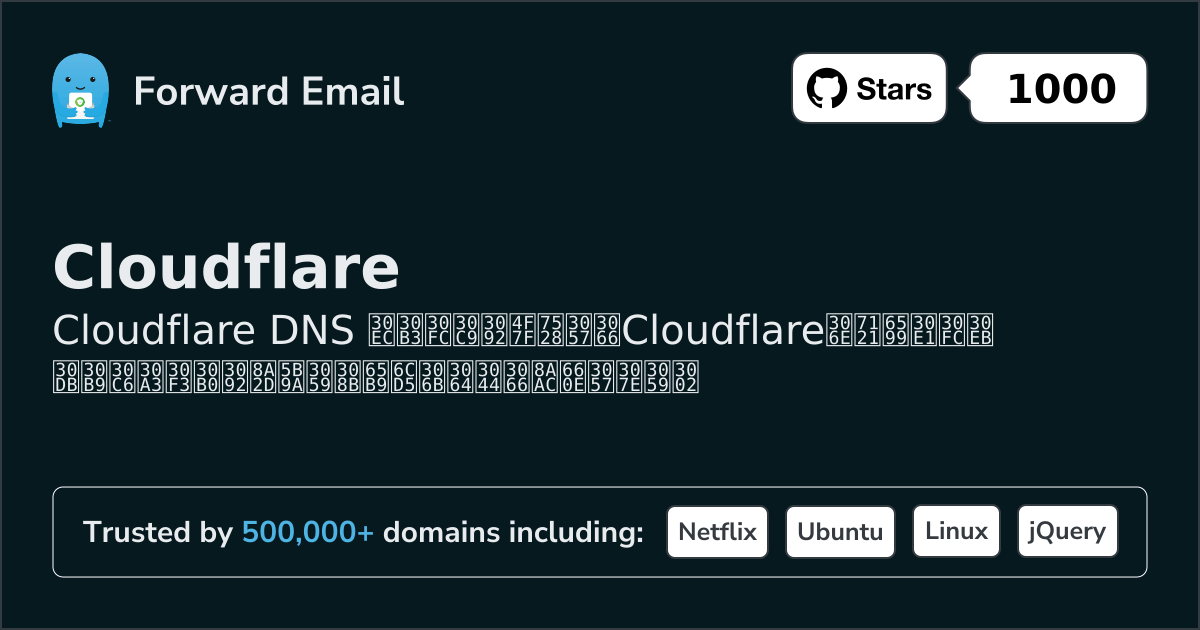
Task: Choose the Ubuntu badge
Action: pyautogui.click(x=840, y=532)
